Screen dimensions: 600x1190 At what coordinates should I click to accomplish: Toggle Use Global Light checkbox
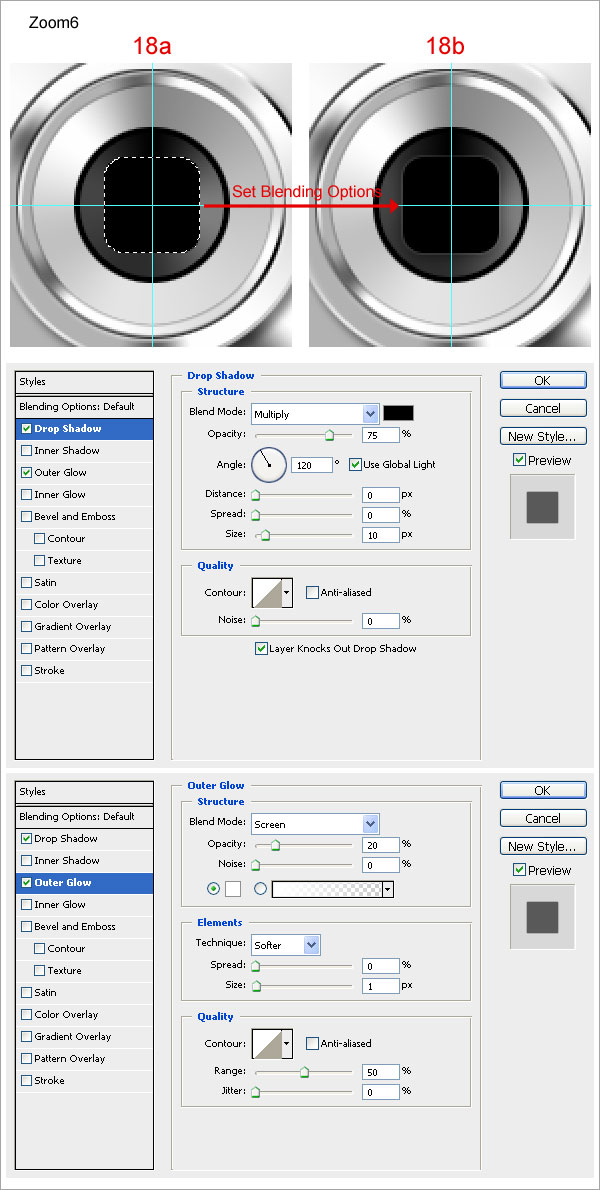click(x=355, y=464)
